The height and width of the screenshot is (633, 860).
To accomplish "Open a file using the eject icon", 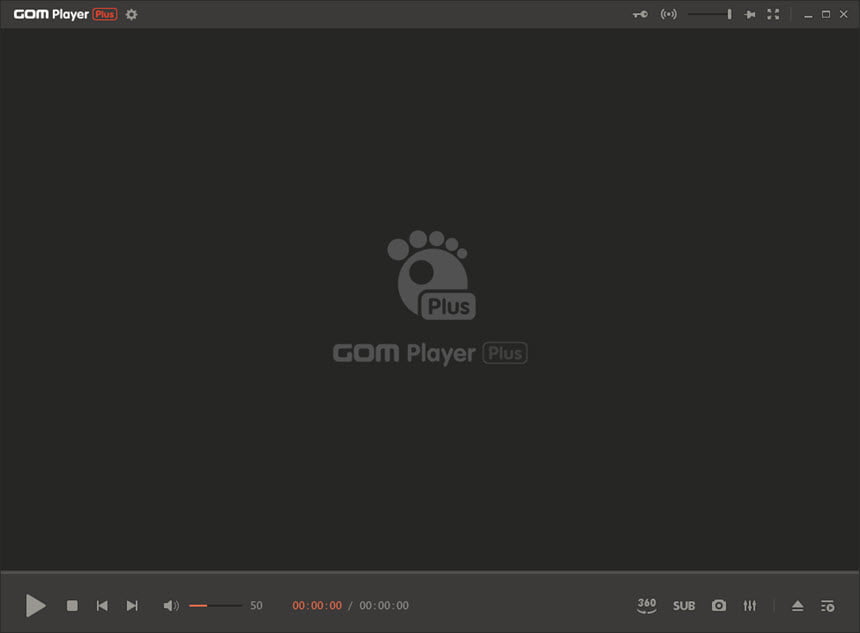I will pyautogui.click(x=797, y=605).
